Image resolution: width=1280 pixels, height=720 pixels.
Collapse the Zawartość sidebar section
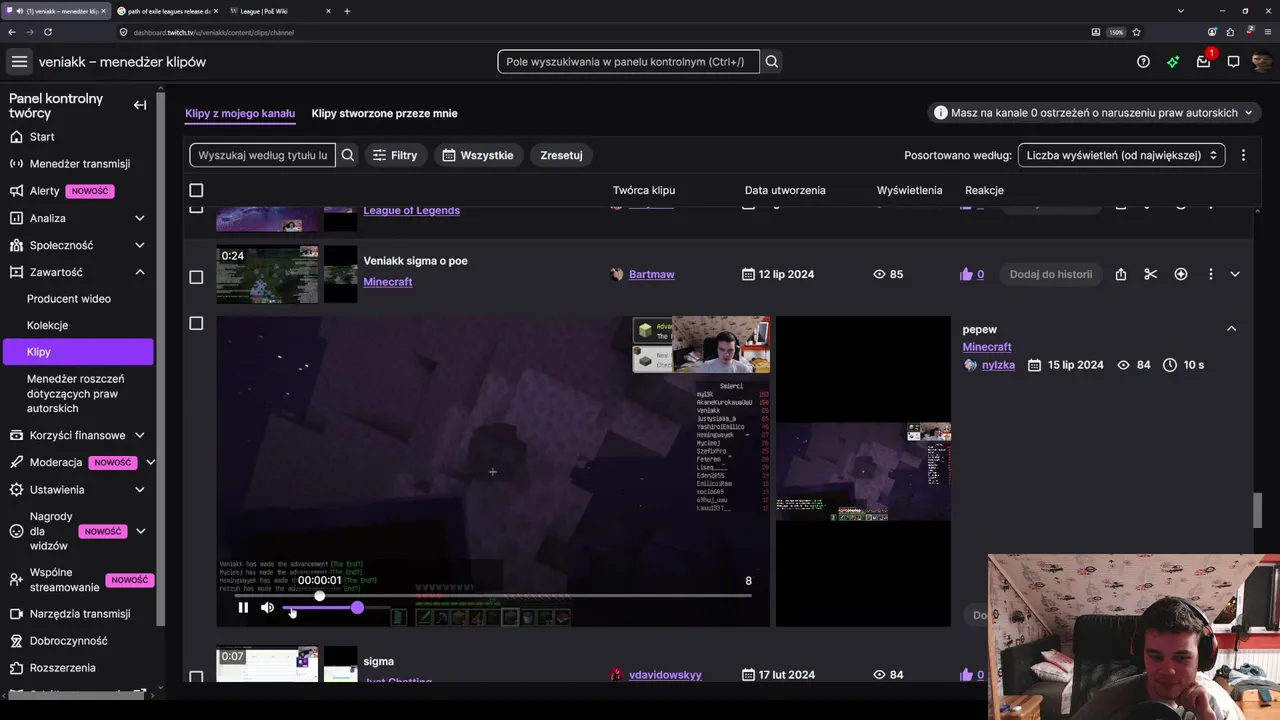coord(140,272)
